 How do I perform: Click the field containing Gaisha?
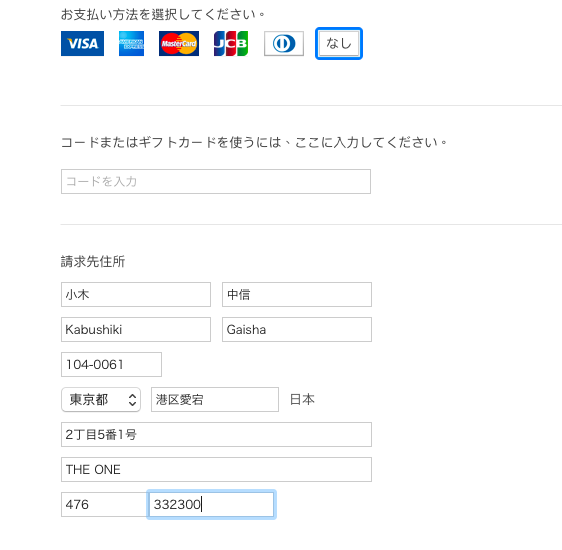[x=297, y=329]
